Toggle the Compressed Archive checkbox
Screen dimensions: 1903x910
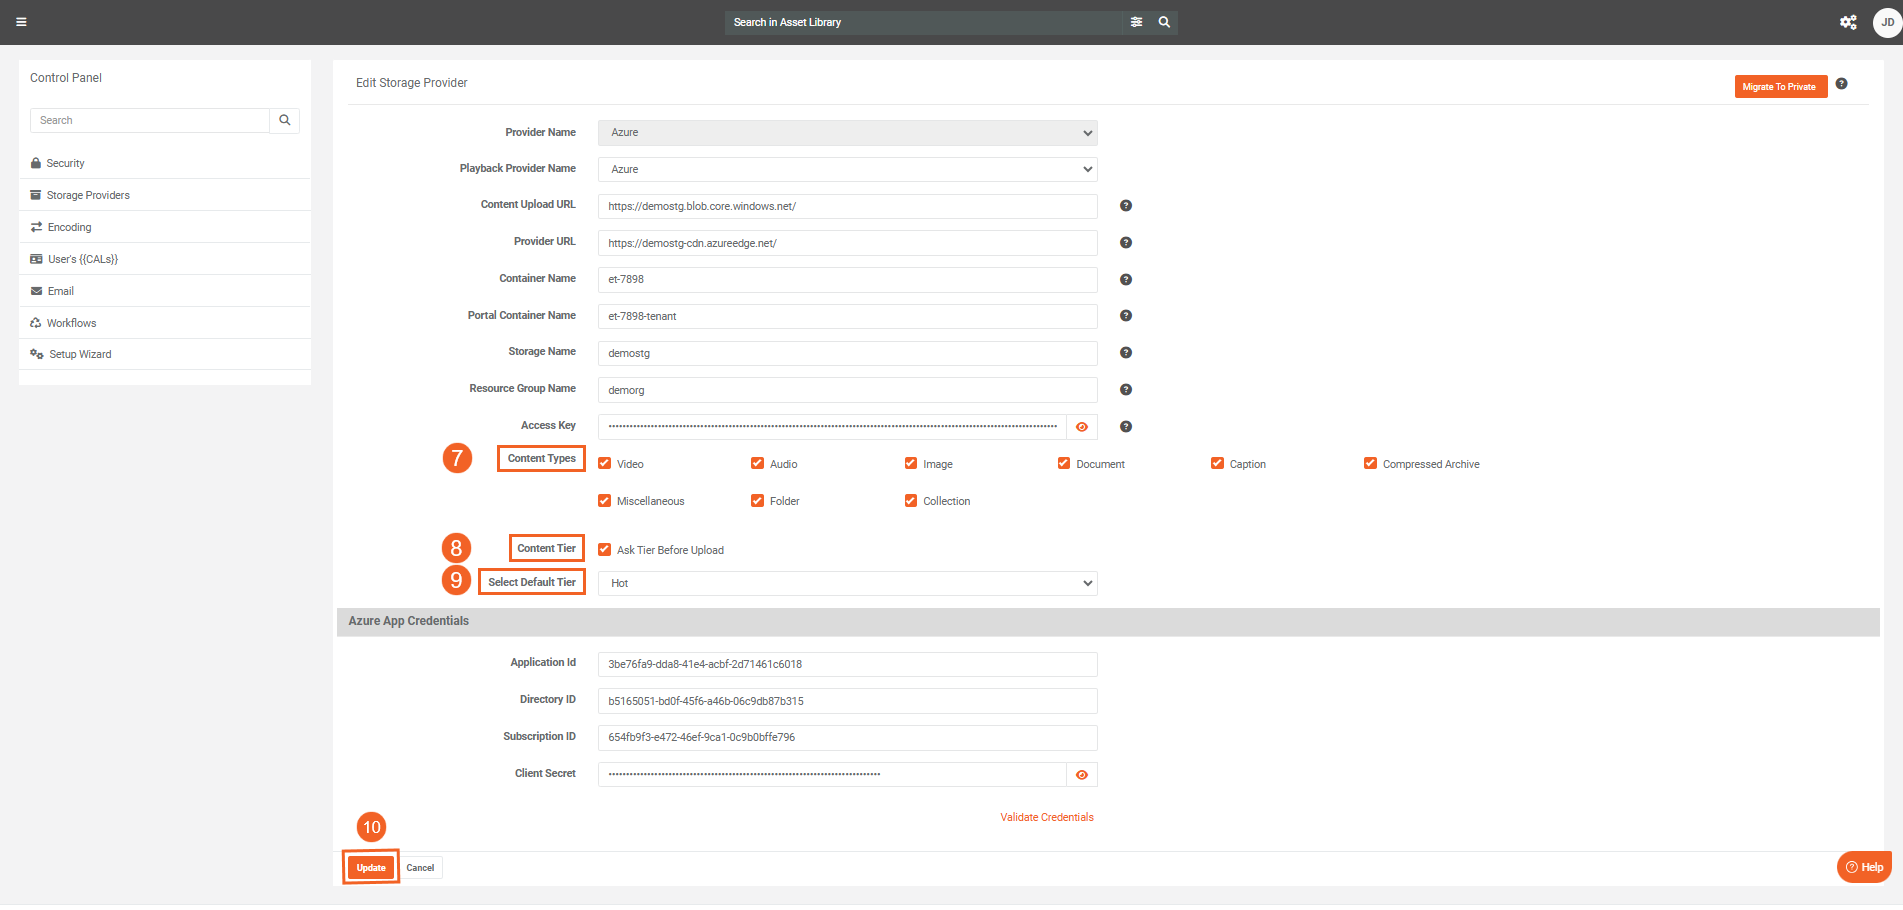pos(1370,464)
